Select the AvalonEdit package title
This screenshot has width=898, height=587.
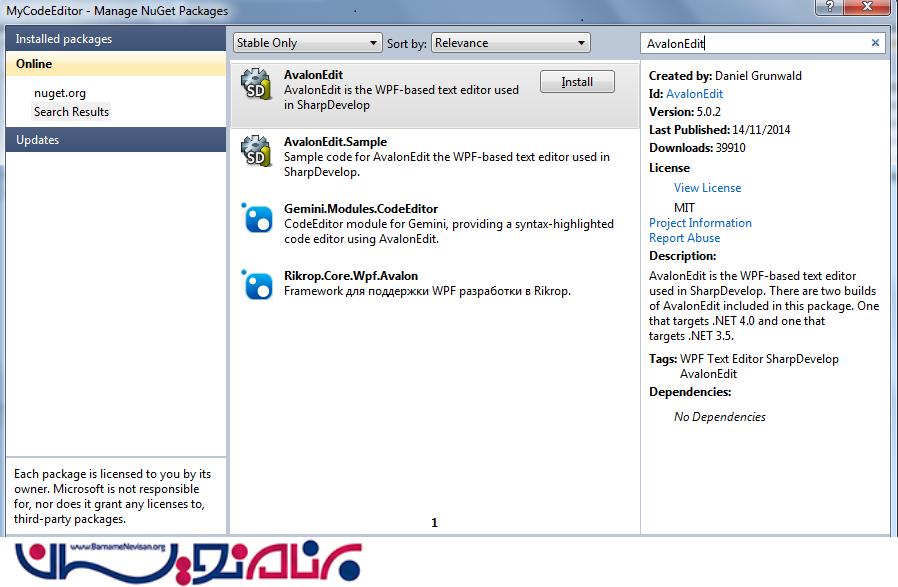[313, 74]
